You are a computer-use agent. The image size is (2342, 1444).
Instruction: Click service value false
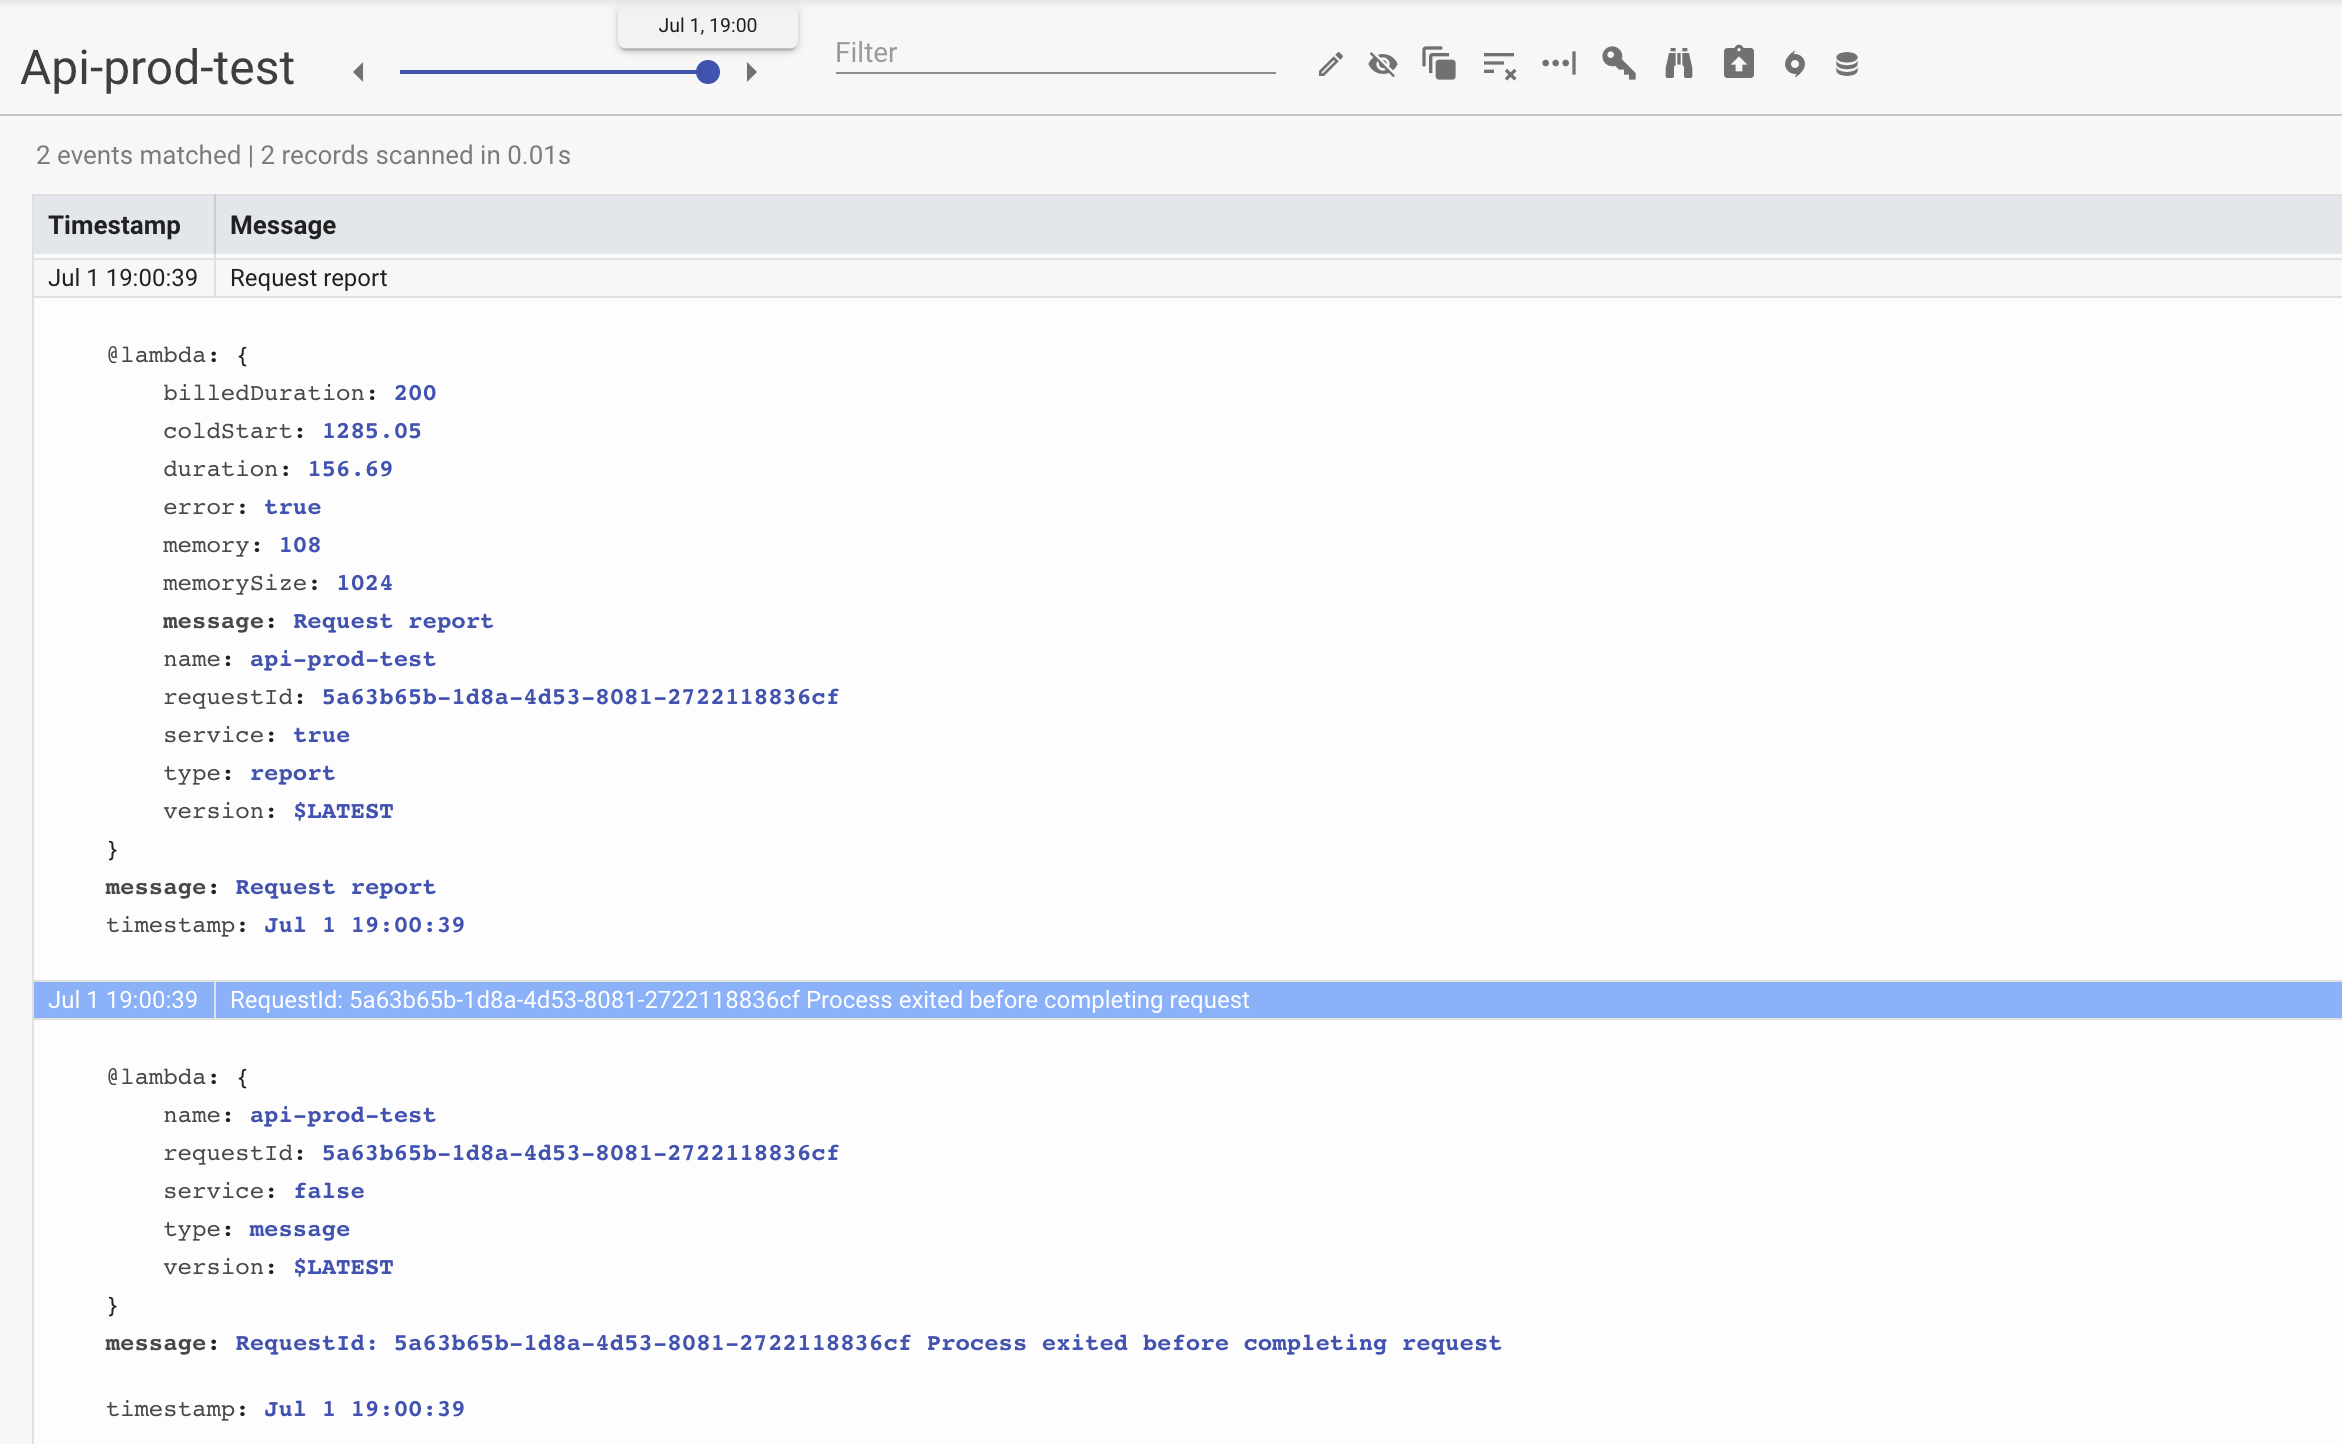pyautogui.click(x=329, y=1191)
